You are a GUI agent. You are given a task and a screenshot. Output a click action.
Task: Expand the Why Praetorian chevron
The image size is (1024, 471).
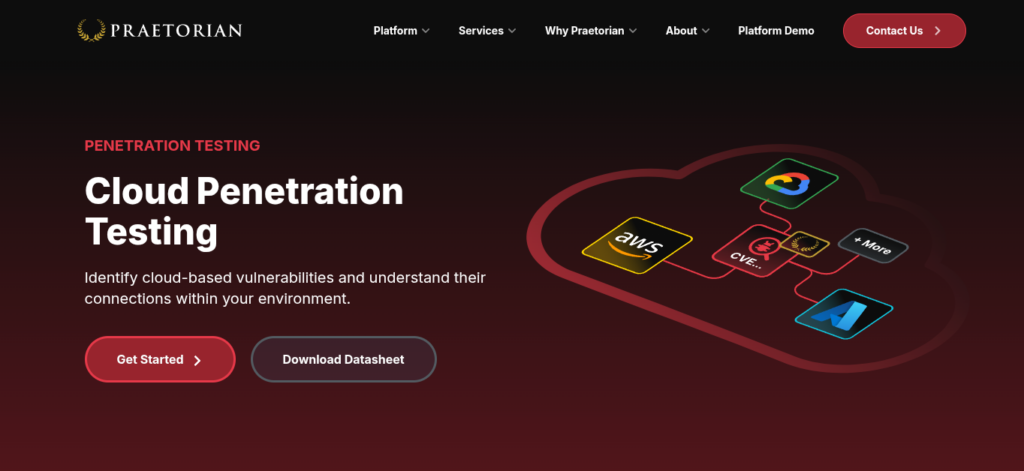click(x=633, y=31)
